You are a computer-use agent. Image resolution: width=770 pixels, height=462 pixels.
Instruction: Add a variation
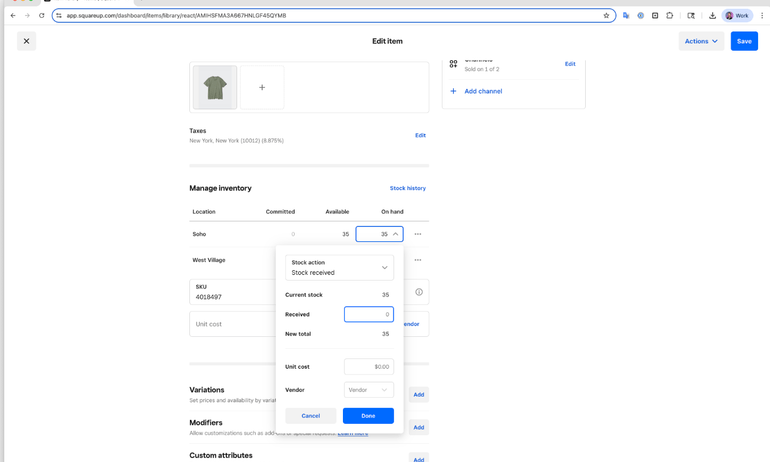point(419,395)
